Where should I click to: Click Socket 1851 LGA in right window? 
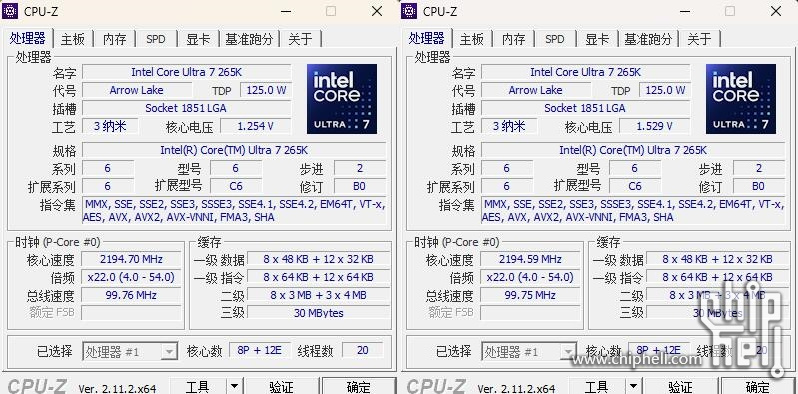pos(585,108)
